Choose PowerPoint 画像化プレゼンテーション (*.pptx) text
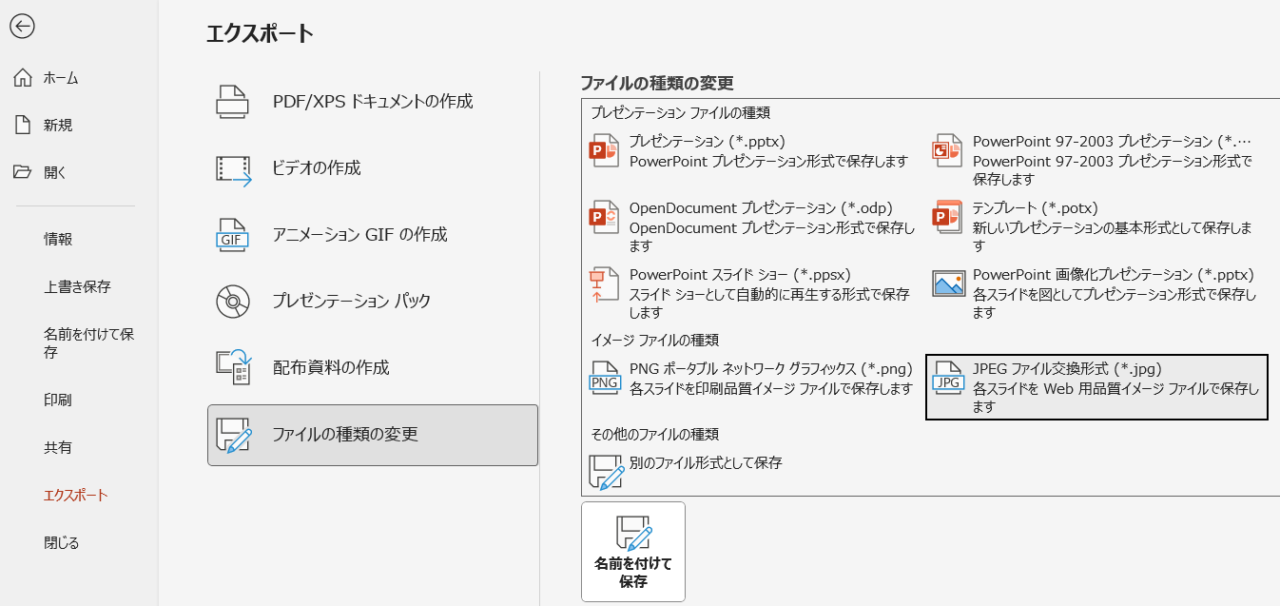The height and width of the screenshot is (606, 1280). (x=1113, y=274)
